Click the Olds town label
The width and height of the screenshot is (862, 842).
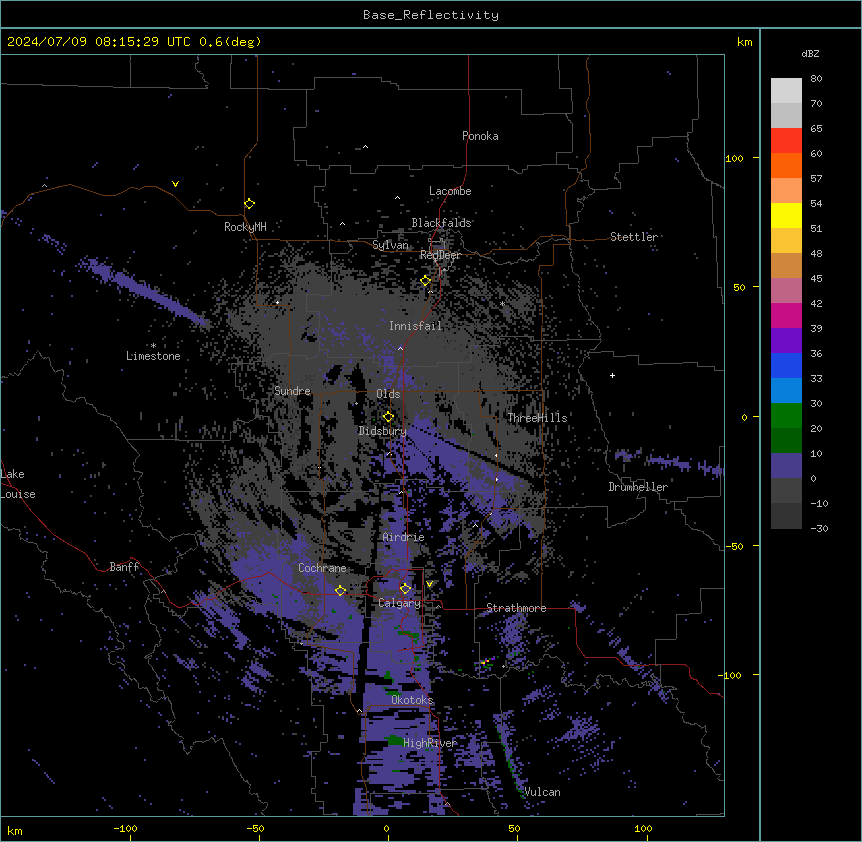tap(388, 394)
